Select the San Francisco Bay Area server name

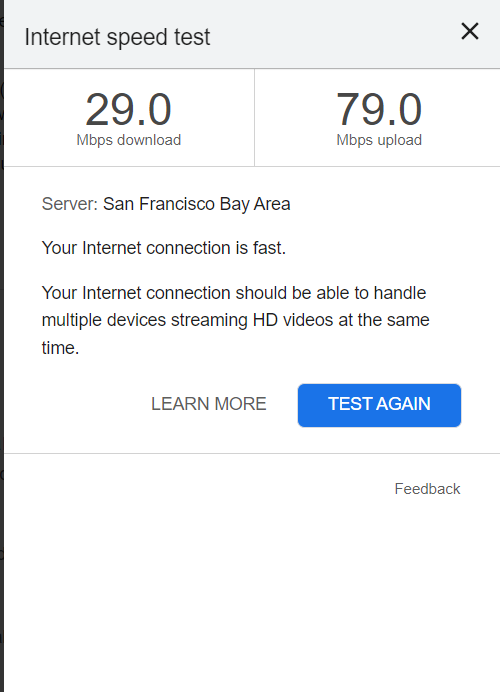tap(196, 204)
